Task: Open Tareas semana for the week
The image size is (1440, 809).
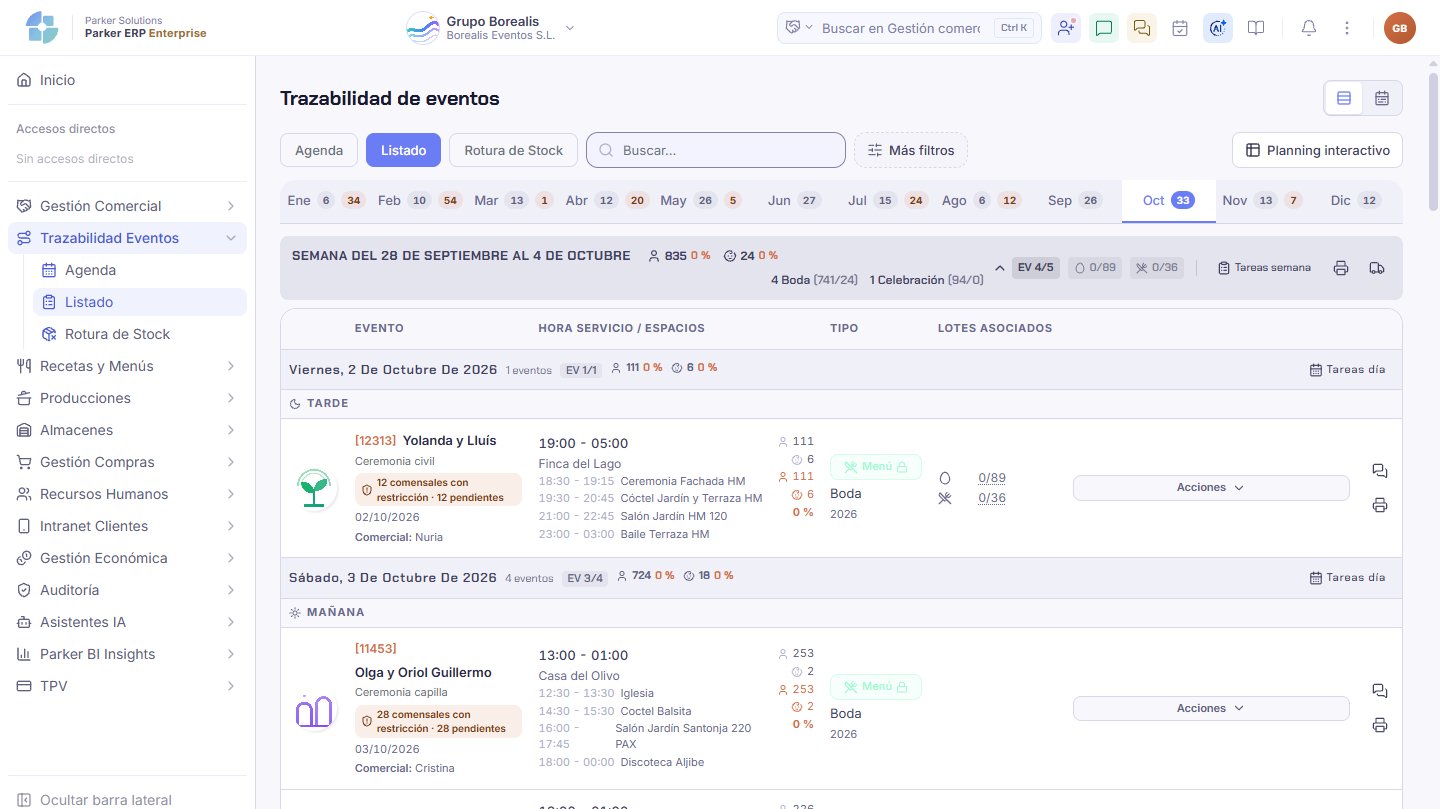Action: tap(1264, 268)
